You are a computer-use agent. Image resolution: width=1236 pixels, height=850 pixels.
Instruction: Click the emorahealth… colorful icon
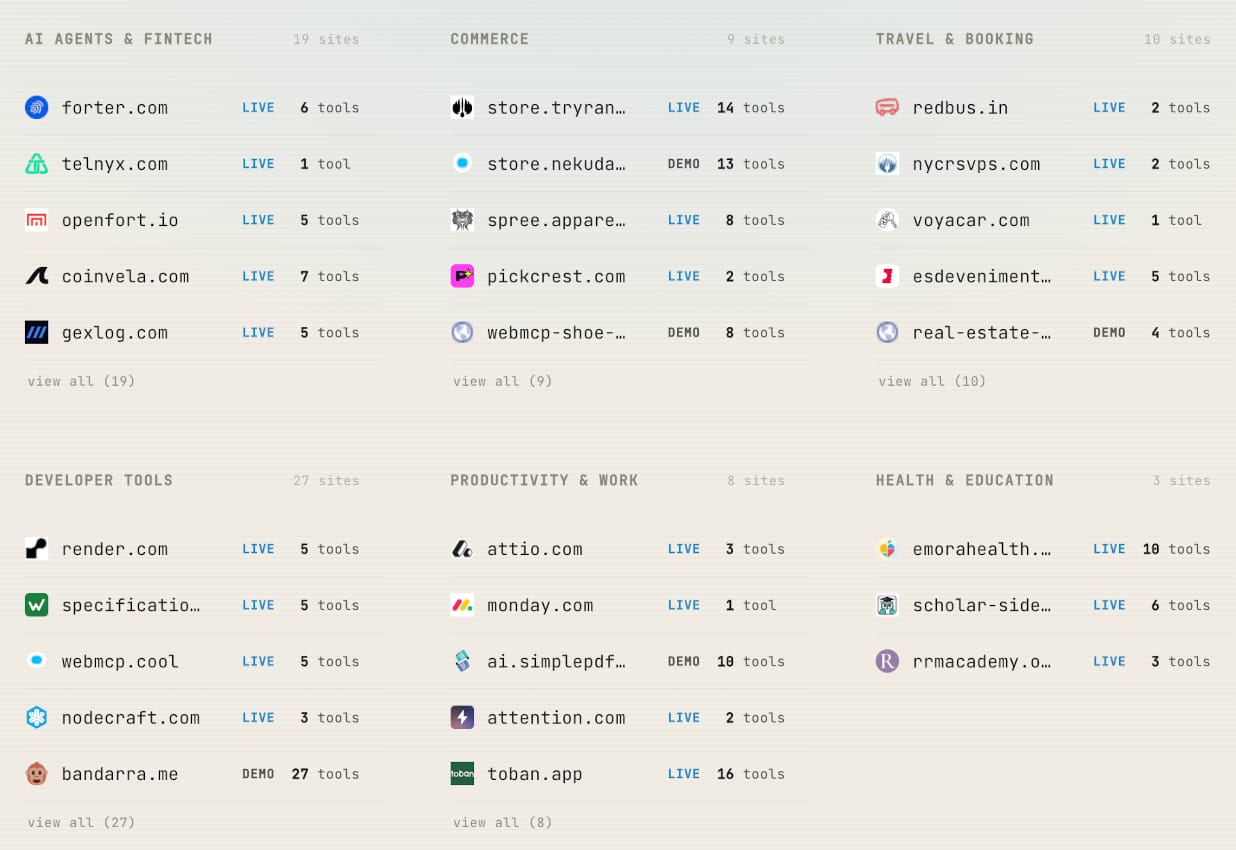[x=887, y=548]
